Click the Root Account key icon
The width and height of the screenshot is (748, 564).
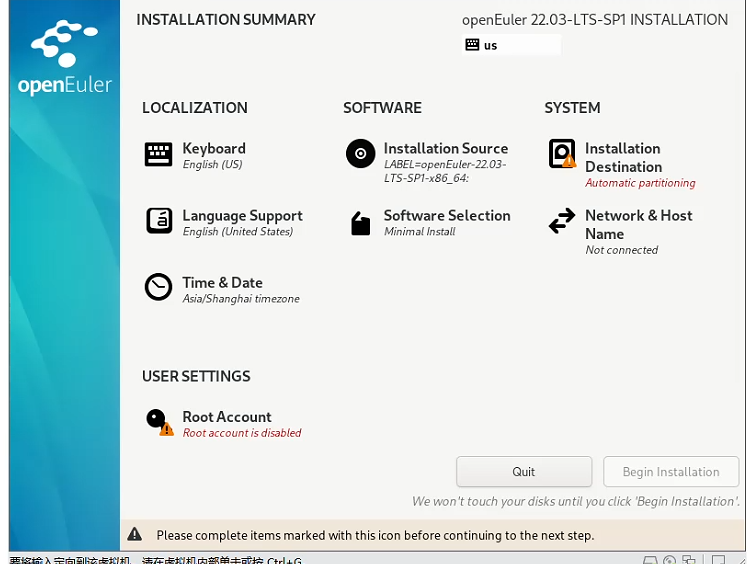(160, 422)
